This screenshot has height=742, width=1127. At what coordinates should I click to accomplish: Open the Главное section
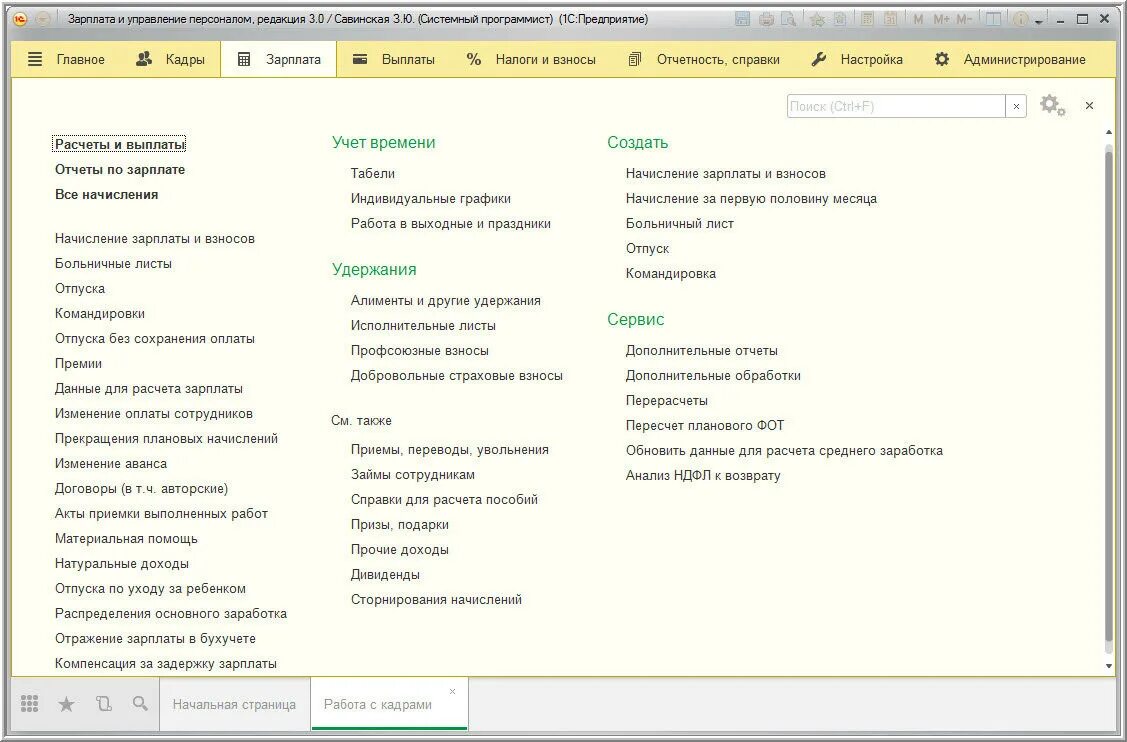(x=66, y=60)
